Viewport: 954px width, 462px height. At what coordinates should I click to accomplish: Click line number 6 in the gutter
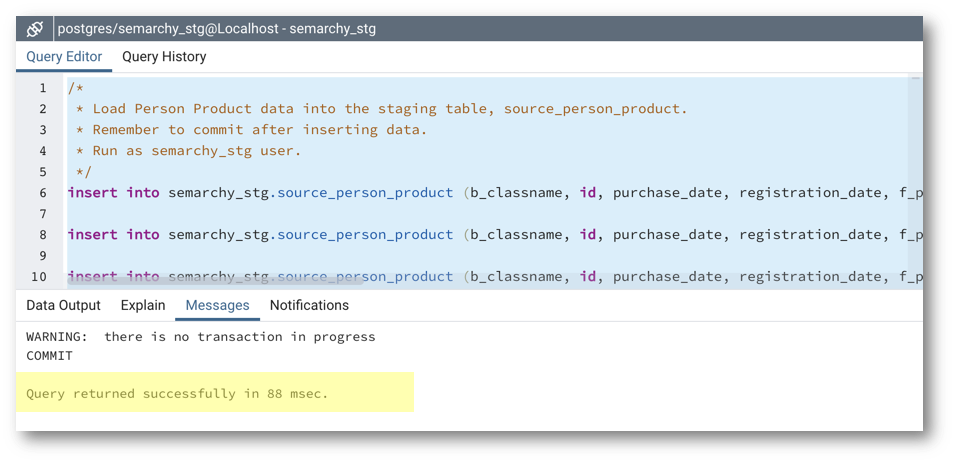(x=42, y=192)
